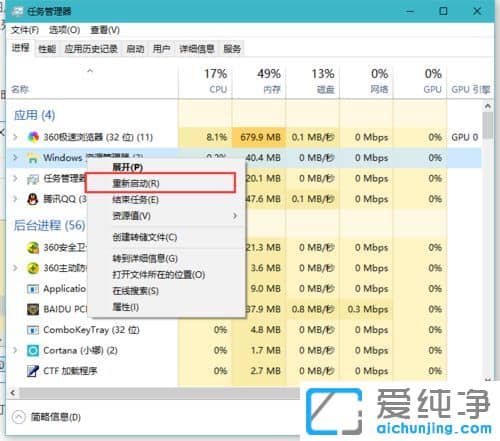Select the CTF 加载程序 row name
This screenshot has height=441, width=500.
[70, 371]
